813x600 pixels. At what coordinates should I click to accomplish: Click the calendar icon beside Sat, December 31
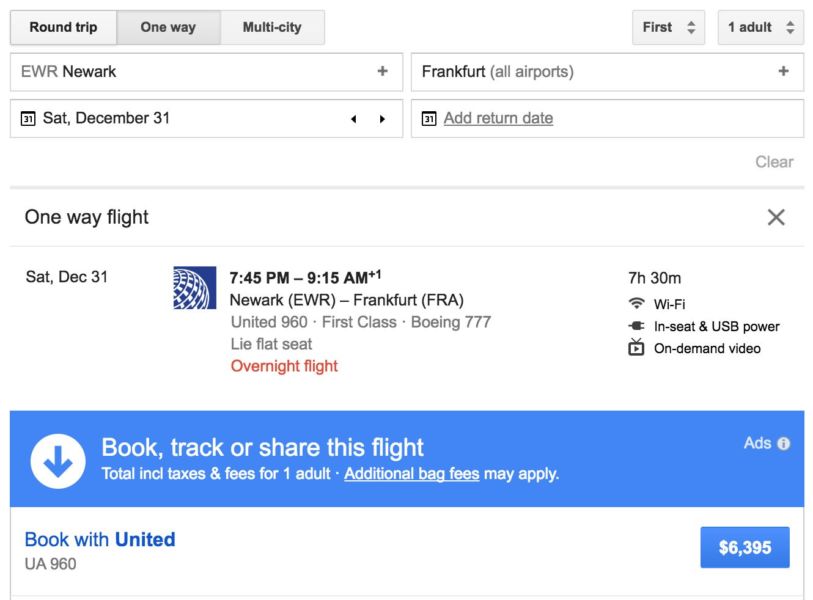pyautogui.click(x=28, y=119)
